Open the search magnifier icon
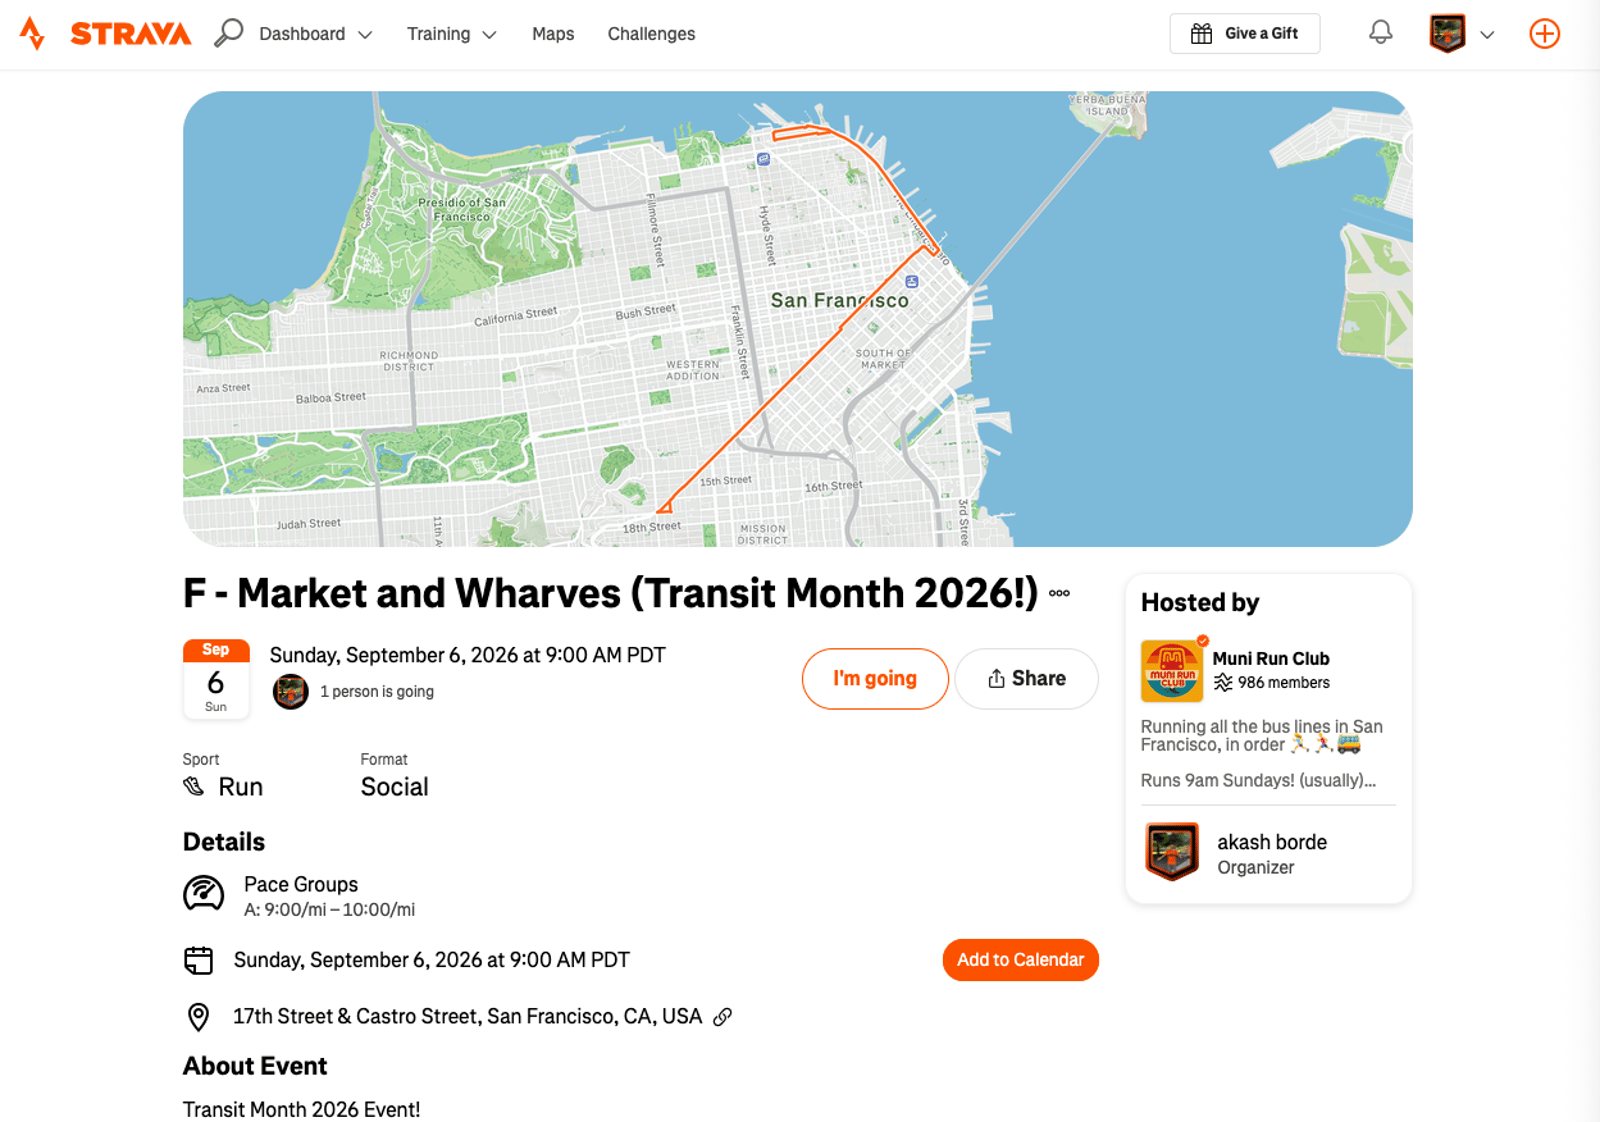Screen dimensions: 1600x1122 pos(228,33)
